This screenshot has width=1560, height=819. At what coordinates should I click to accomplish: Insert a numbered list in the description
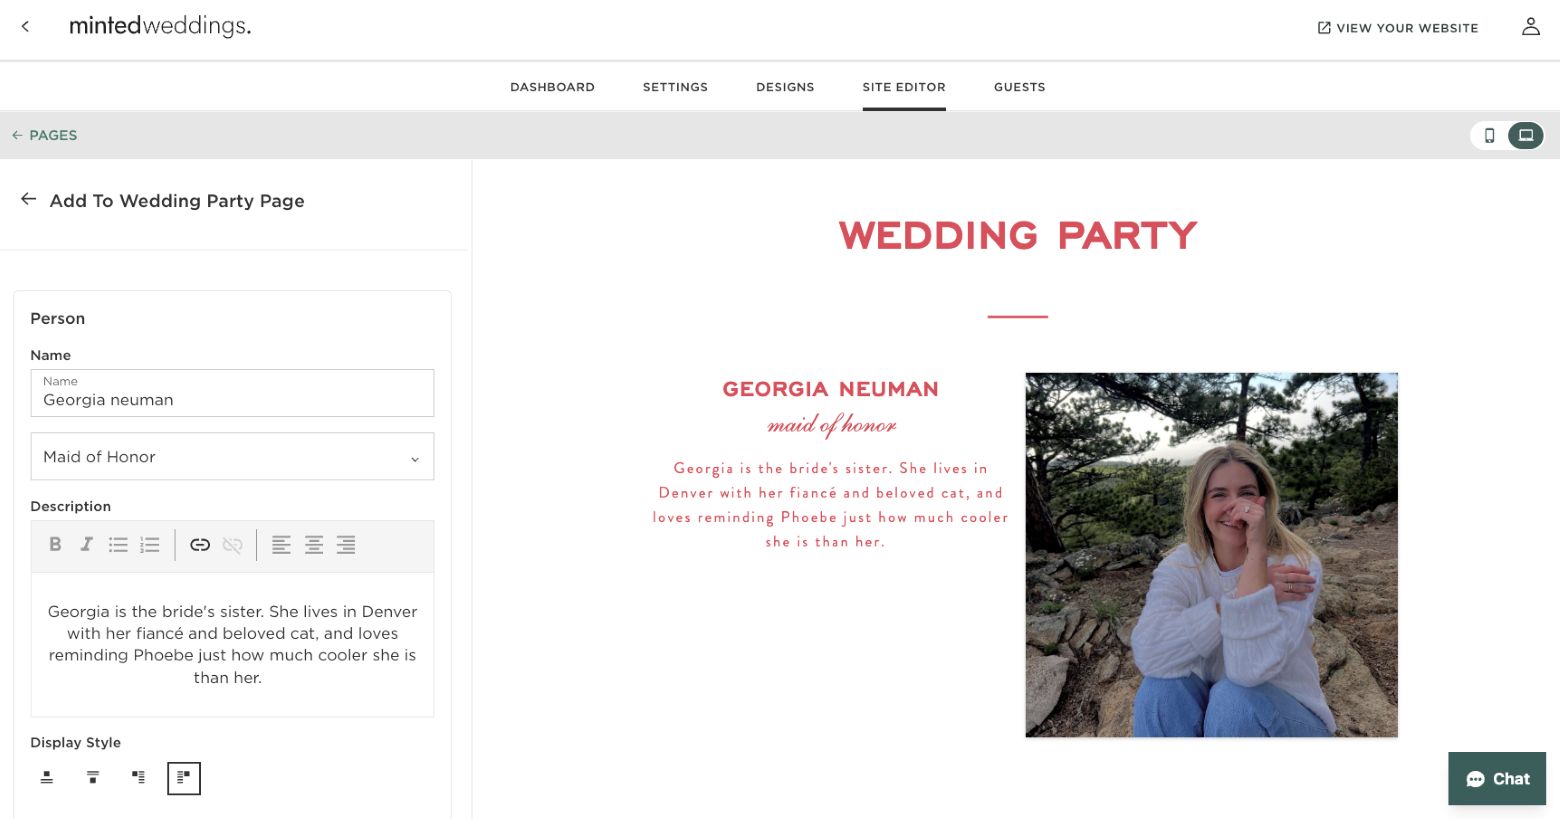pos(149,544)
